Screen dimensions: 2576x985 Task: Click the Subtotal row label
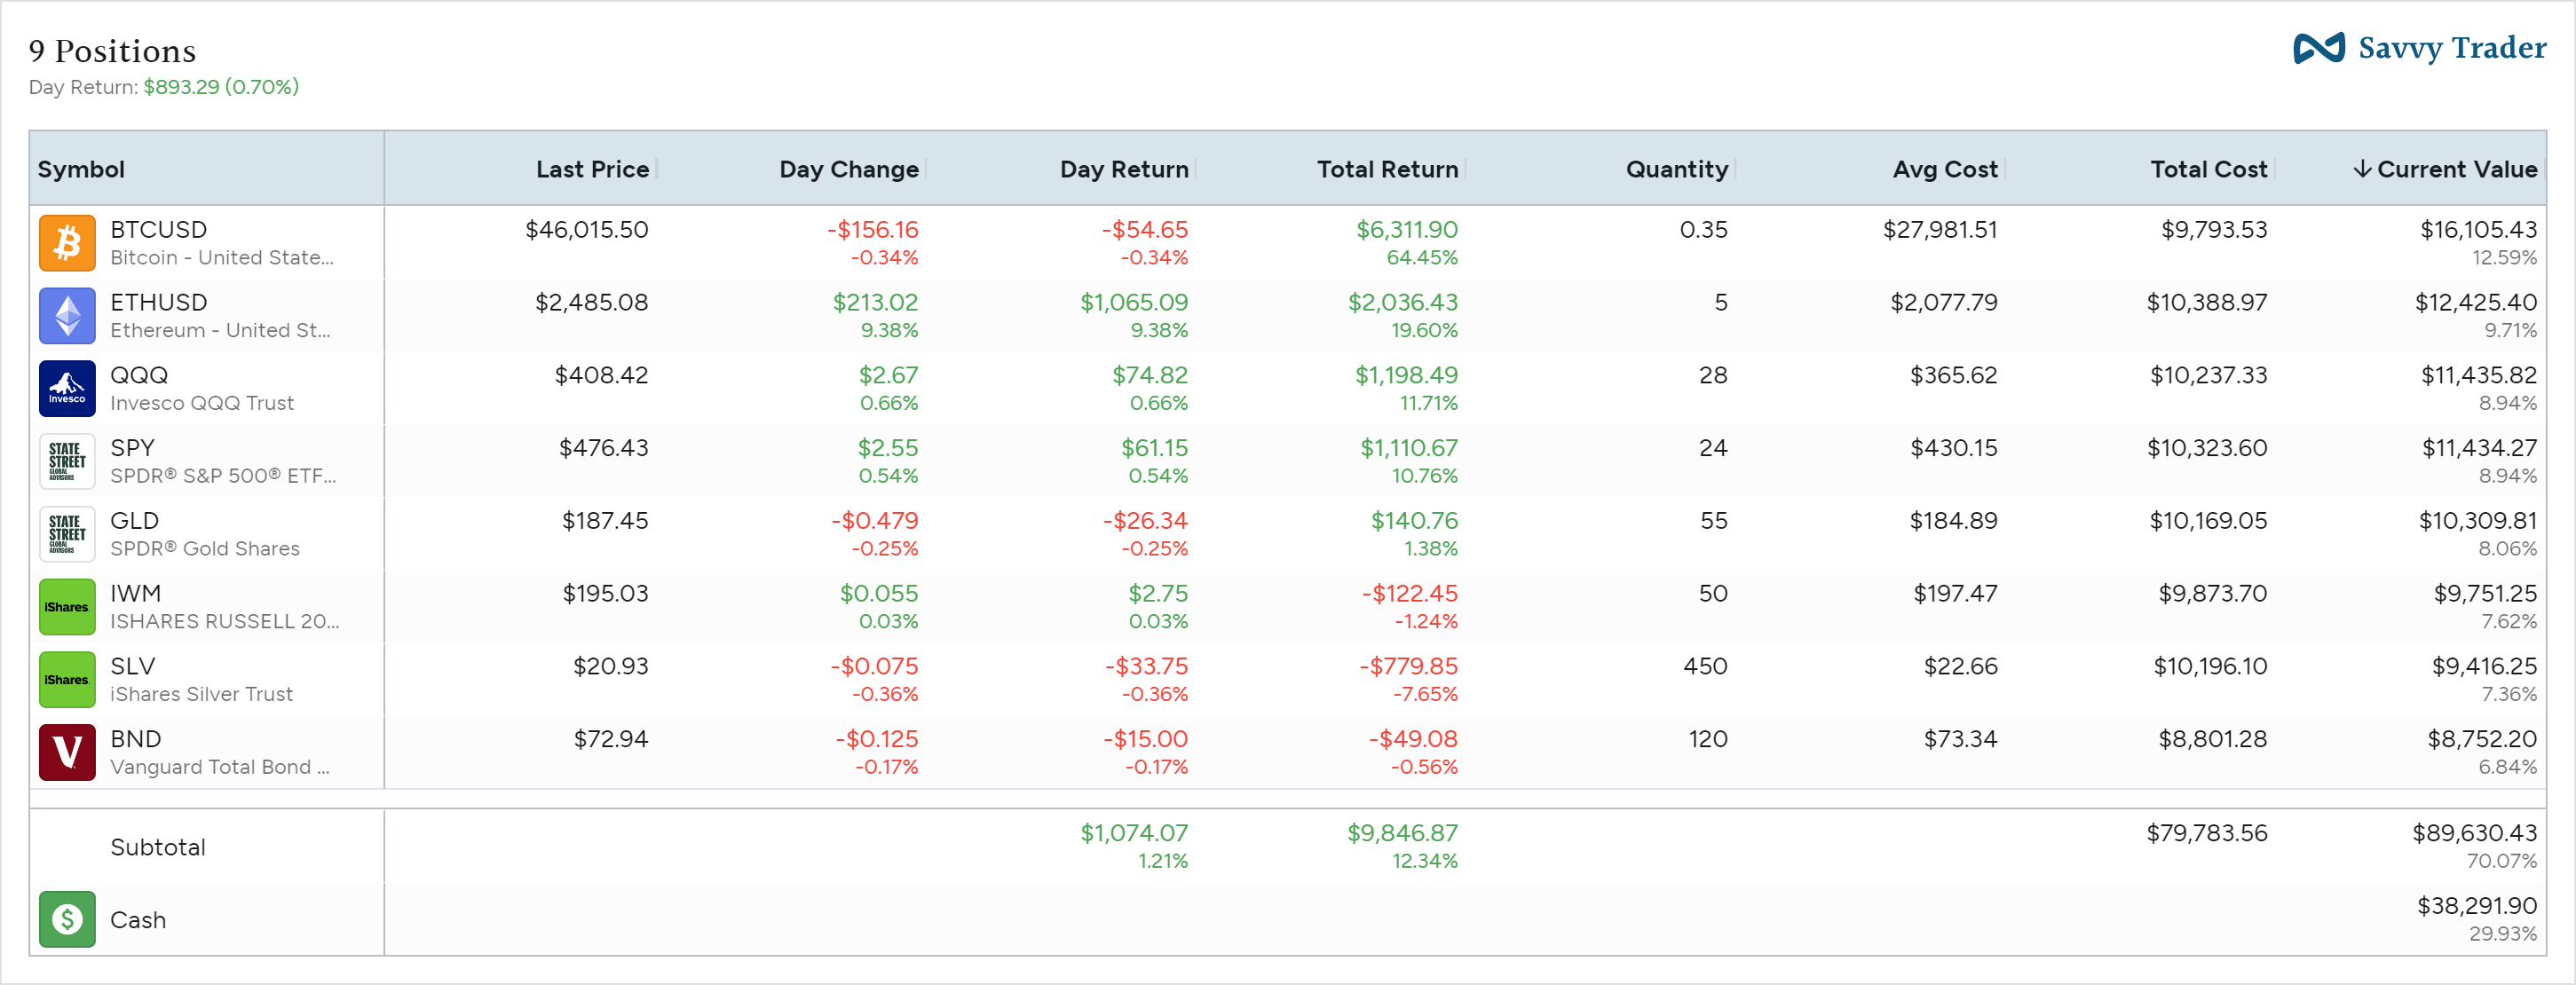(157, 847)
